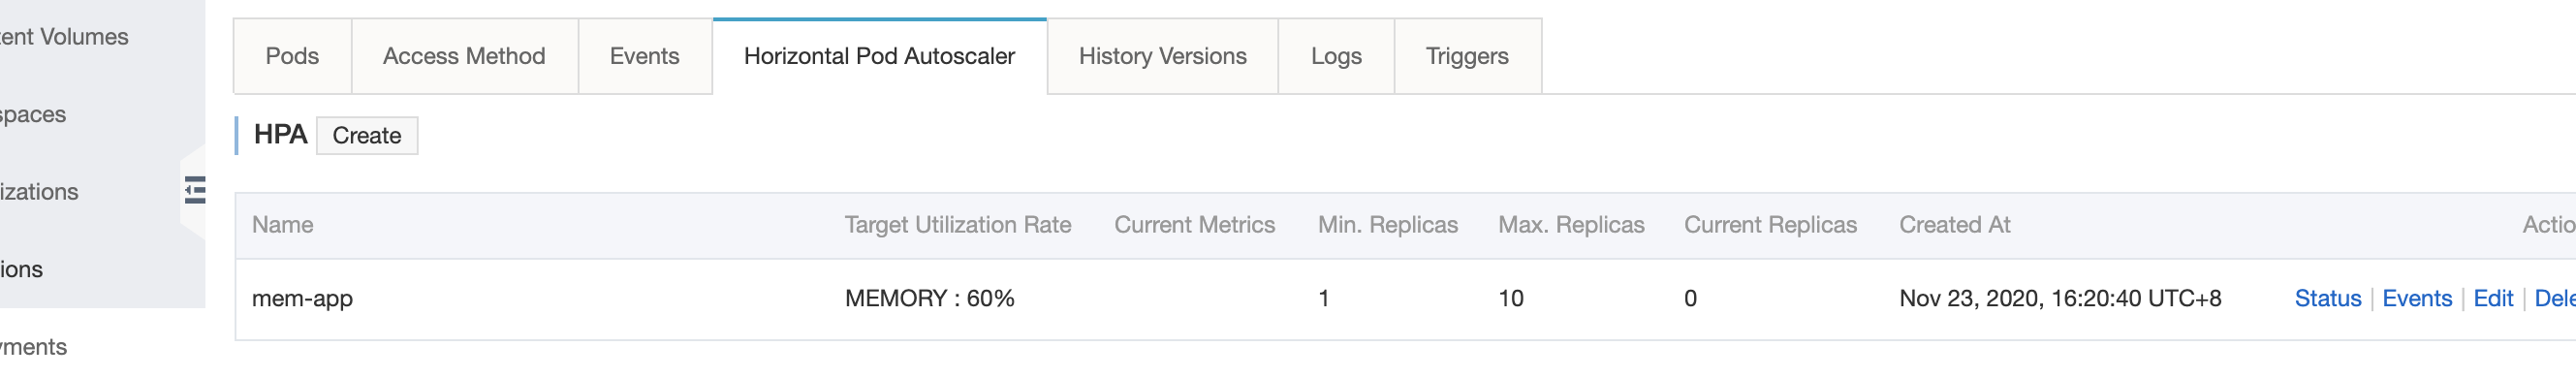Viewport: 2576px width, 378px height.
Task: Open Persistent Volumes in the sidebar
Action: pyautogui.click(x=64, y=37)
